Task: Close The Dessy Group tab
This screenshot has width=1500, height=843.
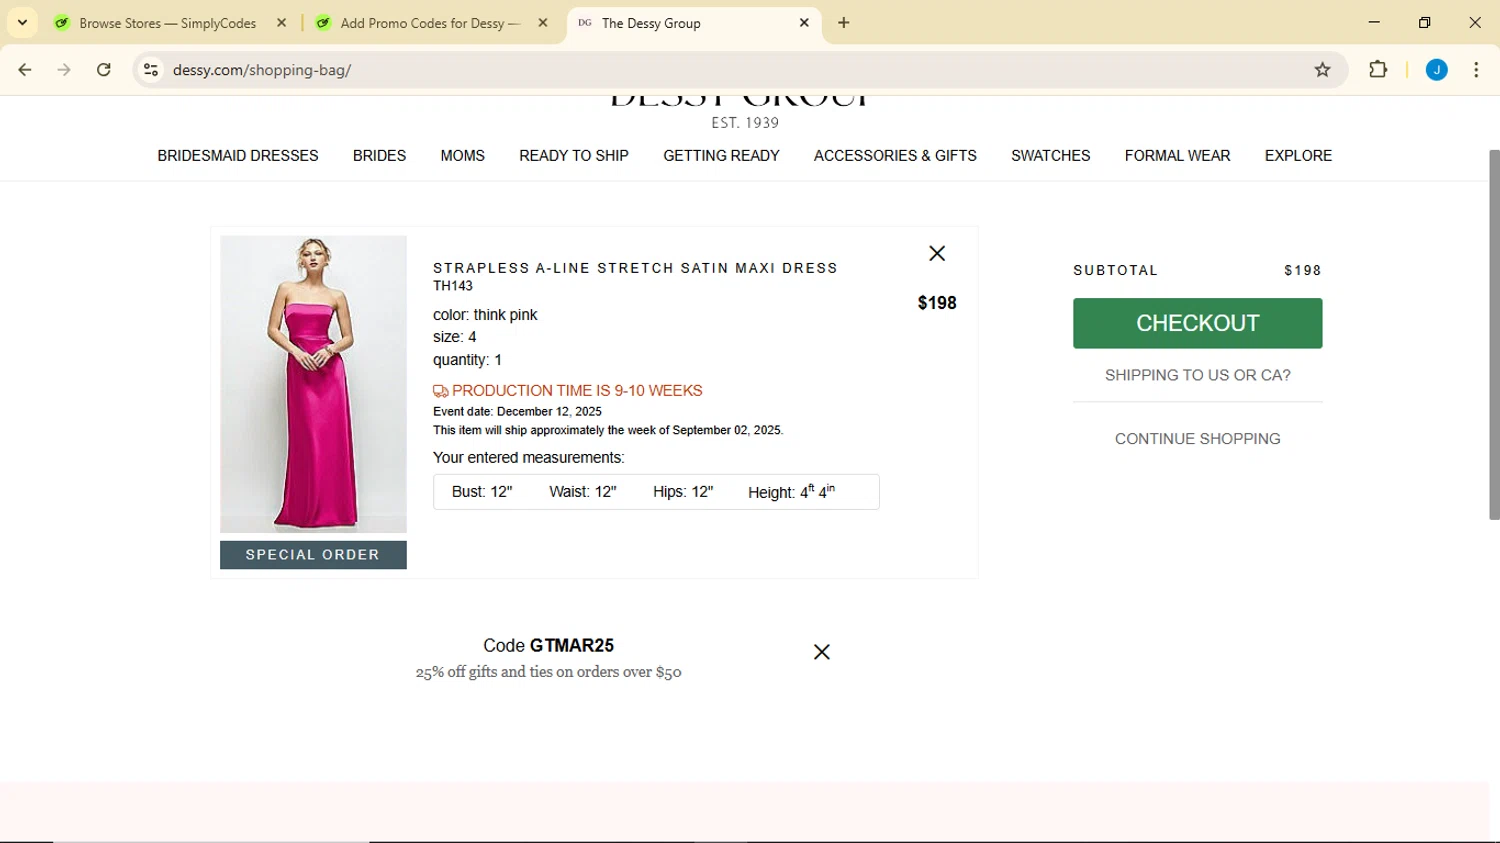Action: (804, 23)
